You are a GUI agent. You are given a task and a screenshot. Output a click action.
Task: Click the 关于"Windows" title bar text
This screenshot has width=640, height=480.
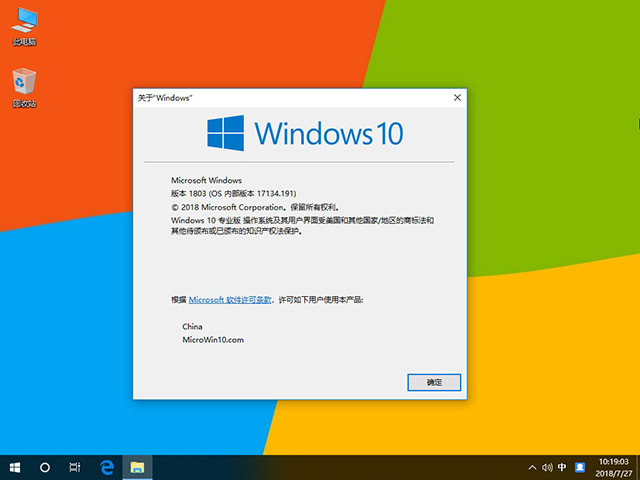[x=165, y=98]
